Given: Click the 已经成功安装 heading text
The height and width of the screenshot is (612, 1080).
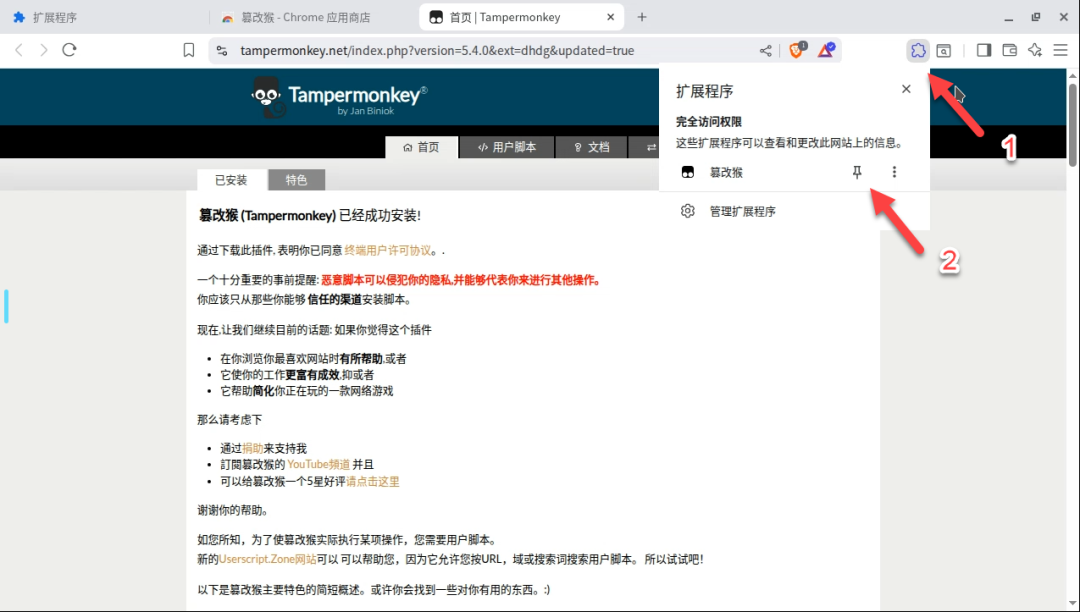Looking at the screenshot, I should [380, 215].
